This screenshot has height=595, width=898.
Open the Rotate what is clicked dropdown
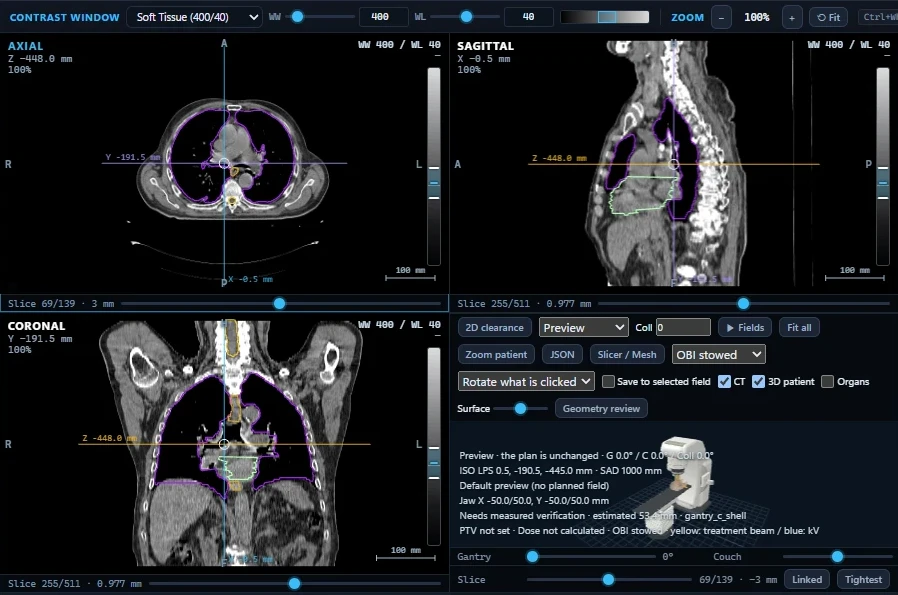click(x=526, y=381)
